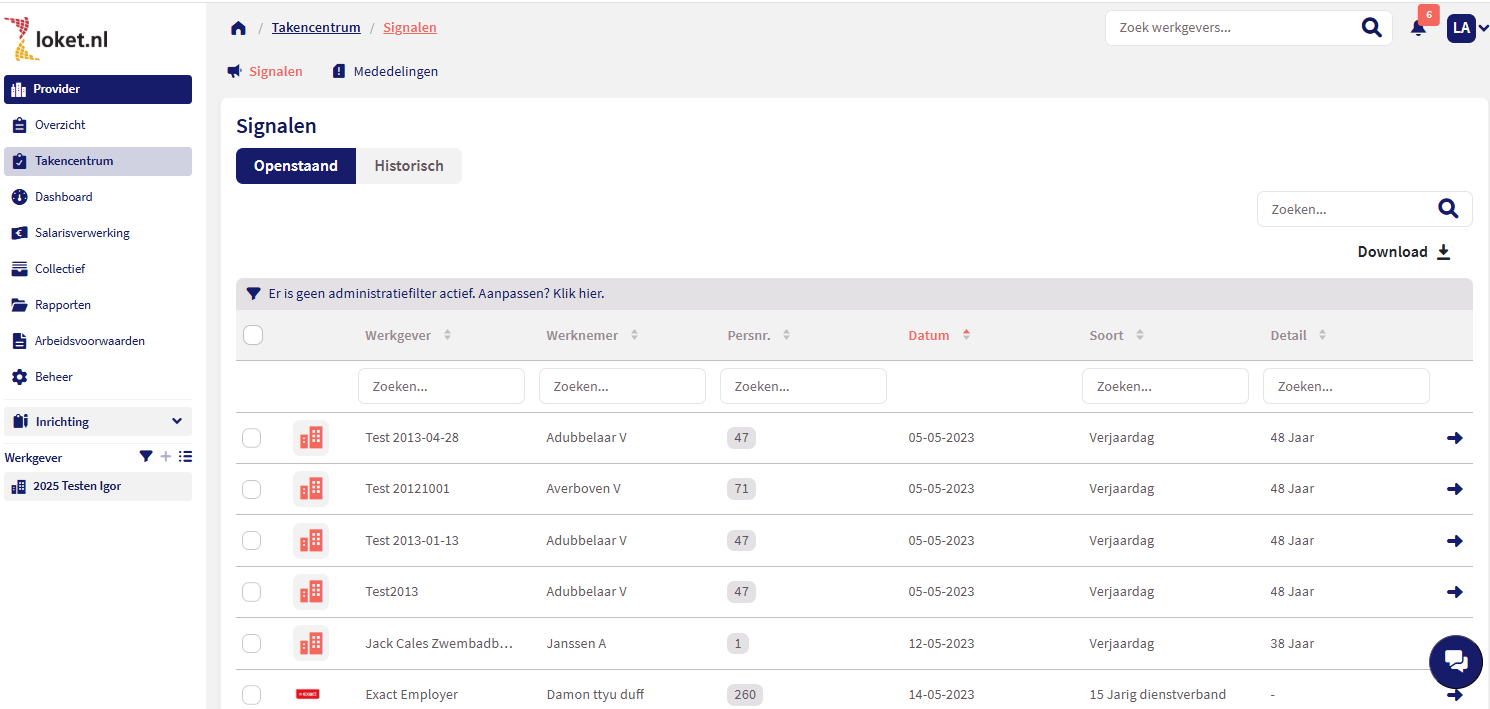Open the LA user account dropdown

1467,28
